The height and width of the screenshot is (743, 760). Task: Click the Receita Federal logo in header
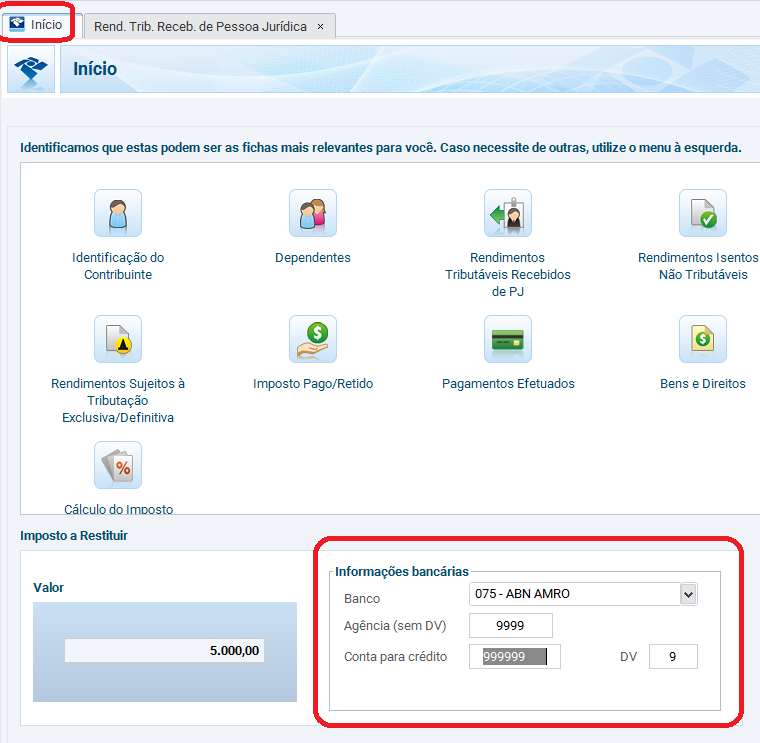pyautogui.click(x=31, y=69)
